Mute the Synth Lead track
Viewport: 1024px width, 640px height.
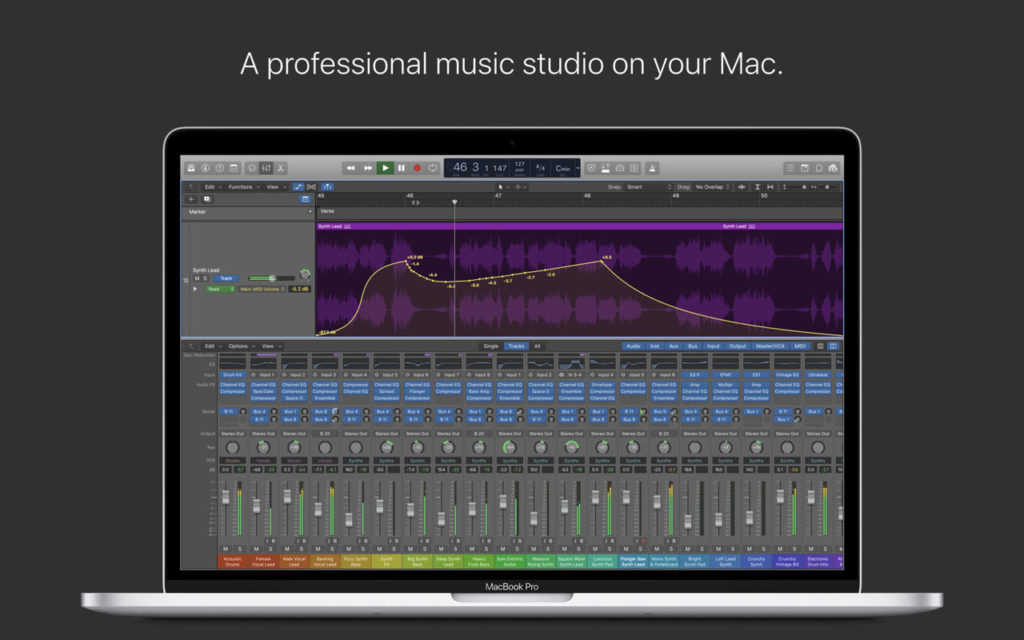tap(196, 278)
